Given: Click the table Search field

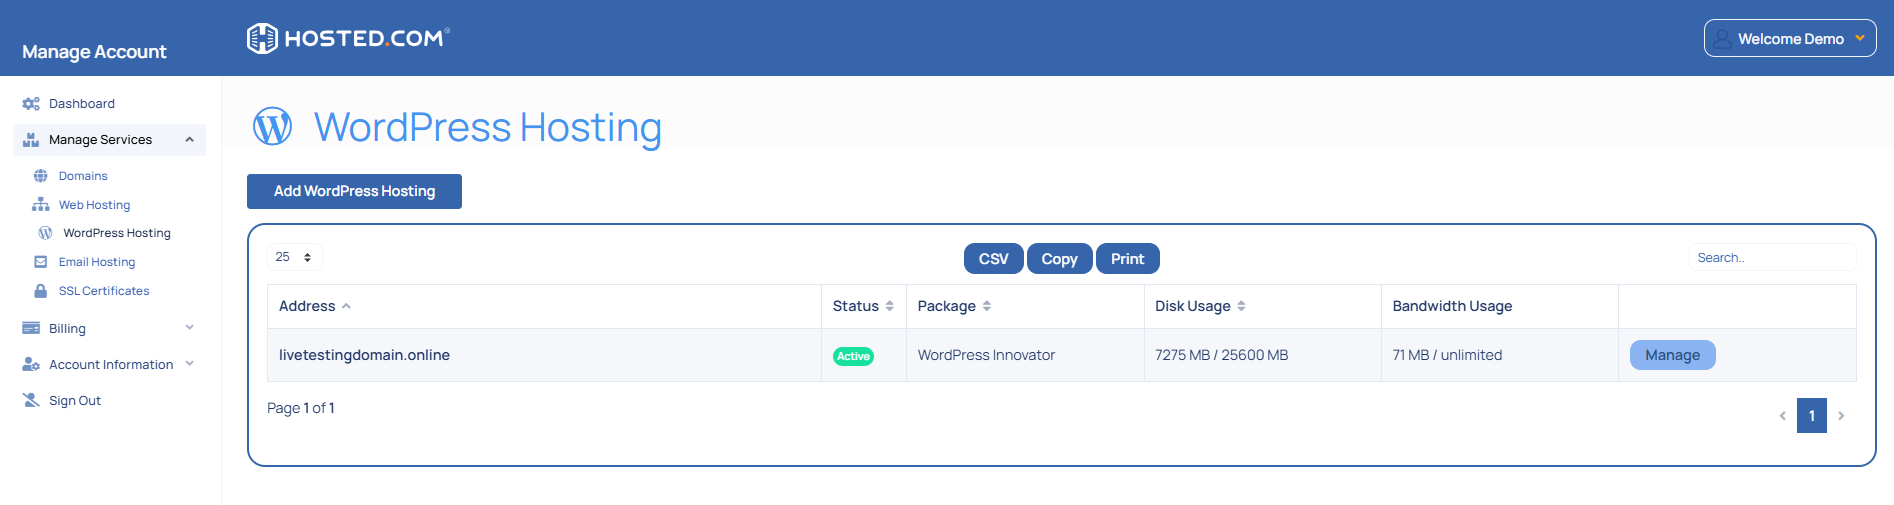Looking at the screenshot, I should tap(1772, 257).
